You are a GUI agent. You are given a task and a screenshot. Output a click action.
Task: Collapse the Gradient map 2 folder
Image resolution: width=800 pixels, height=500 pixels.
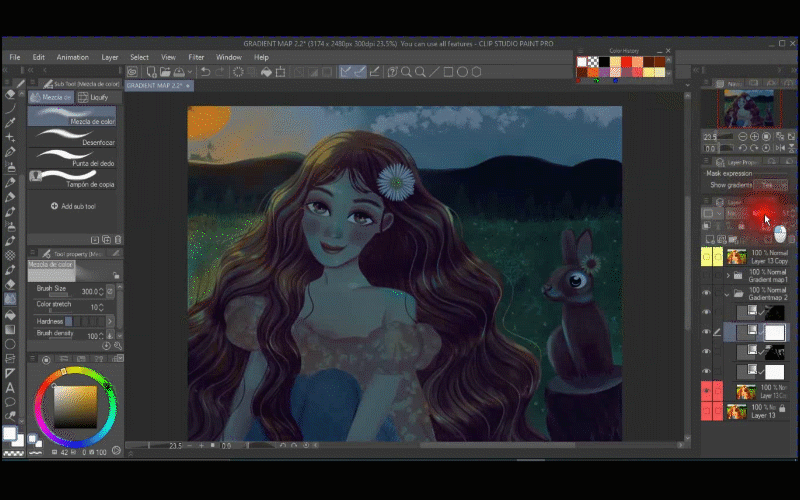pos(727,294)
